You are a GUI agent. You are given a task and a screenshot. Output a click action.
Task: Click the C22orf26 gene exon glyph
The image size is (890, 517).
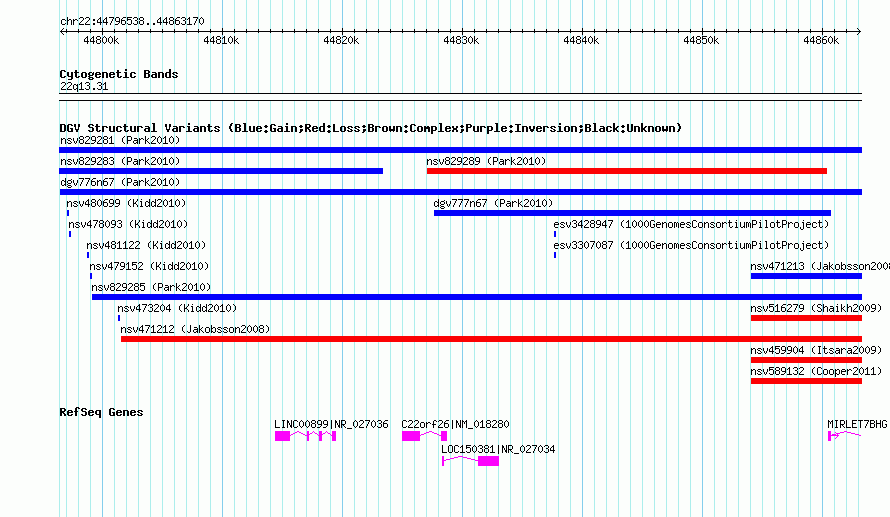coord(425,436)
